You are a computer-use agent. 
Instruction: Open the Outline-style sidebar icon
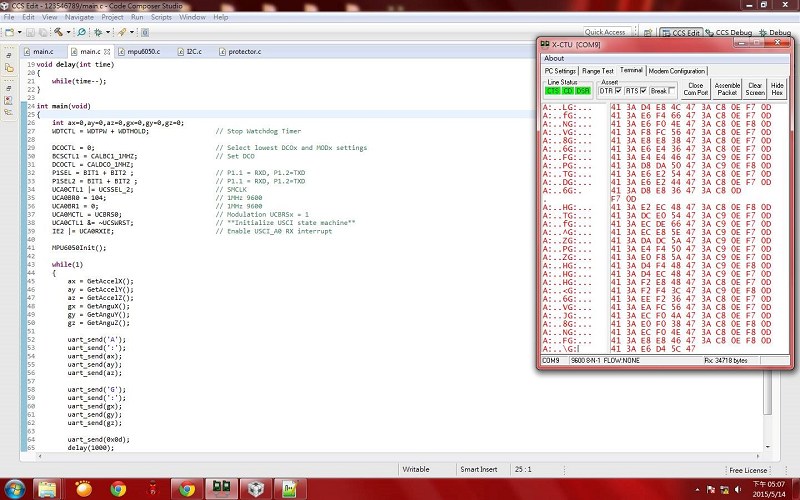click(x=9, y=112)
